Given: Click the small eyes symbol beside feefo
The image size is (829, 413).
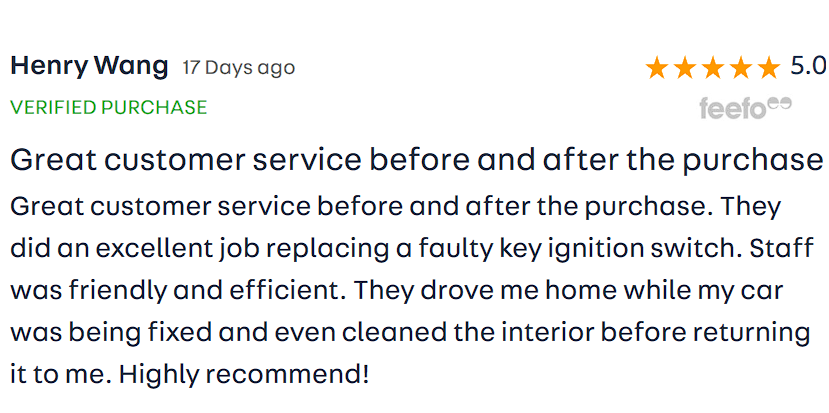Looking at the screenshot, I should (780, 103).
